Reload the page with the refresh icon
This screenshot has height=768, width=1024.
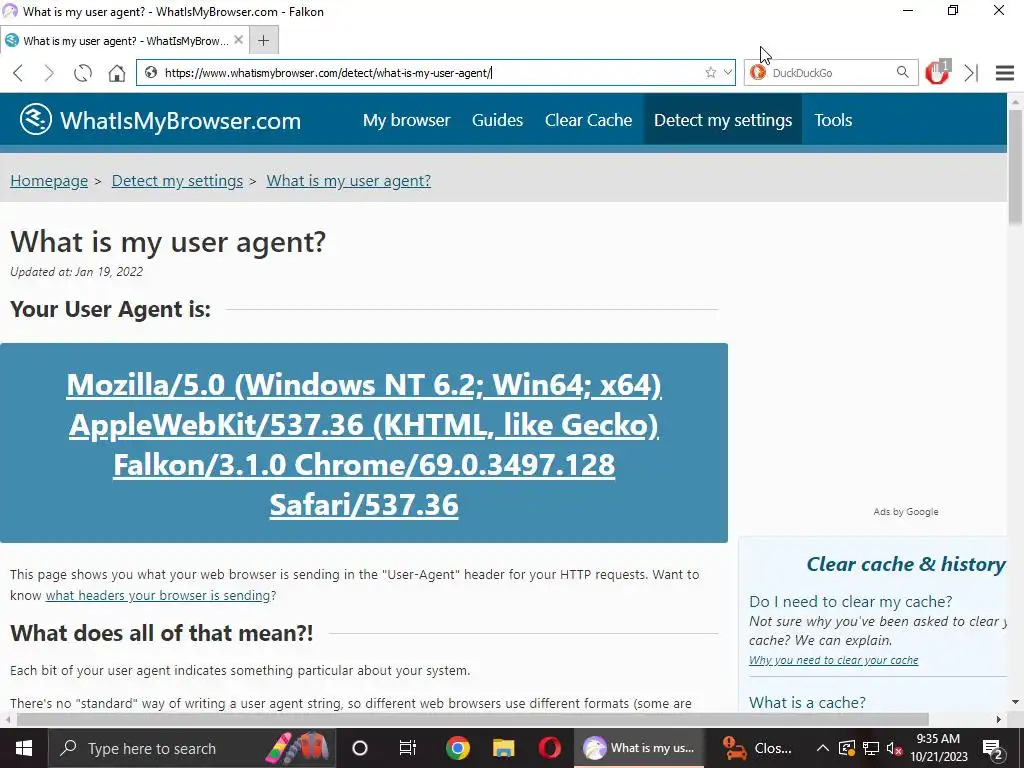[83, 73]
